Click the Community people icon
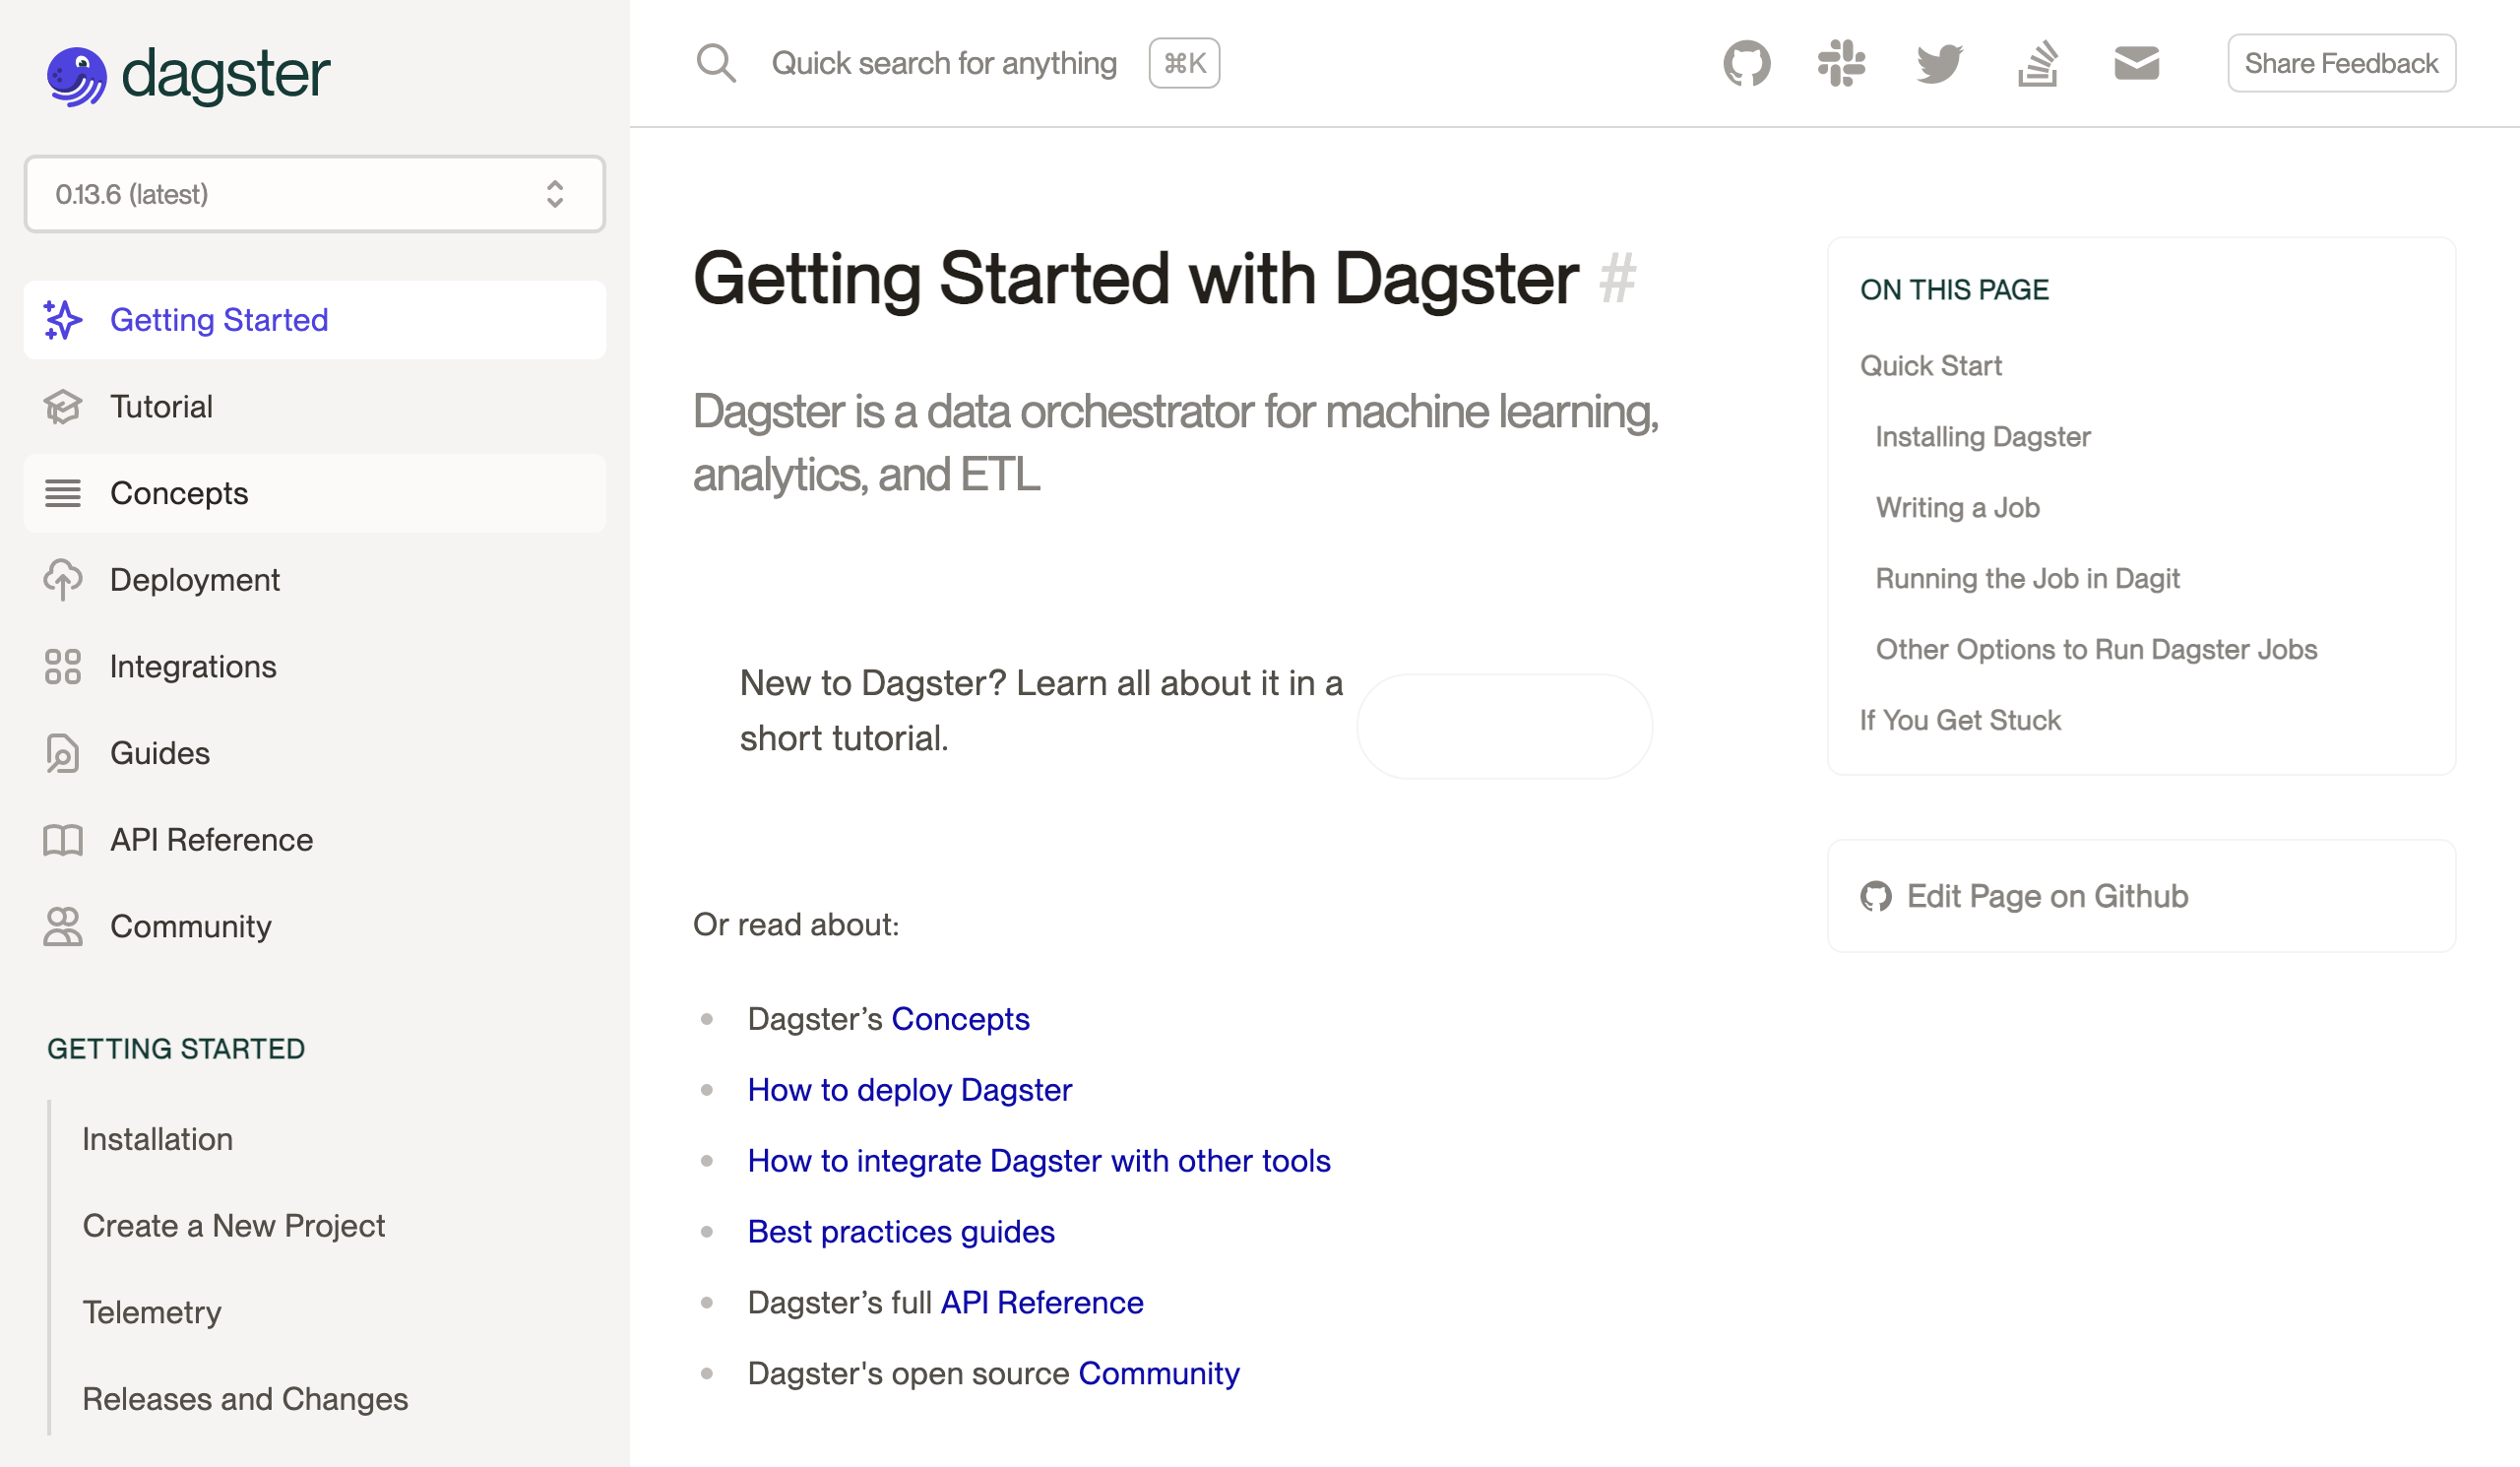2520x1467 pixels. coord(62,926)
